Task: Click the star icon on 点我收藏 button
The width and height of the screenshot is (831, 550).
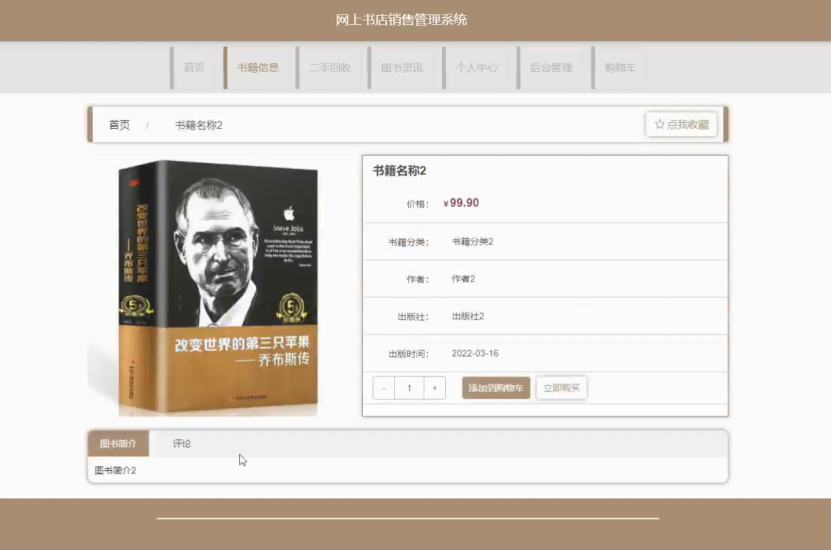Action: [x=659, y=125]
